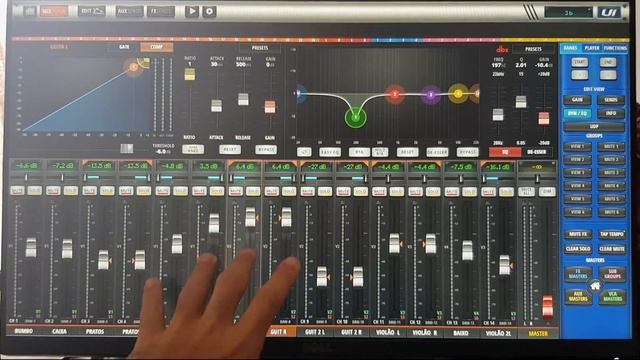Open FX MASTERS

coord(578,274)
